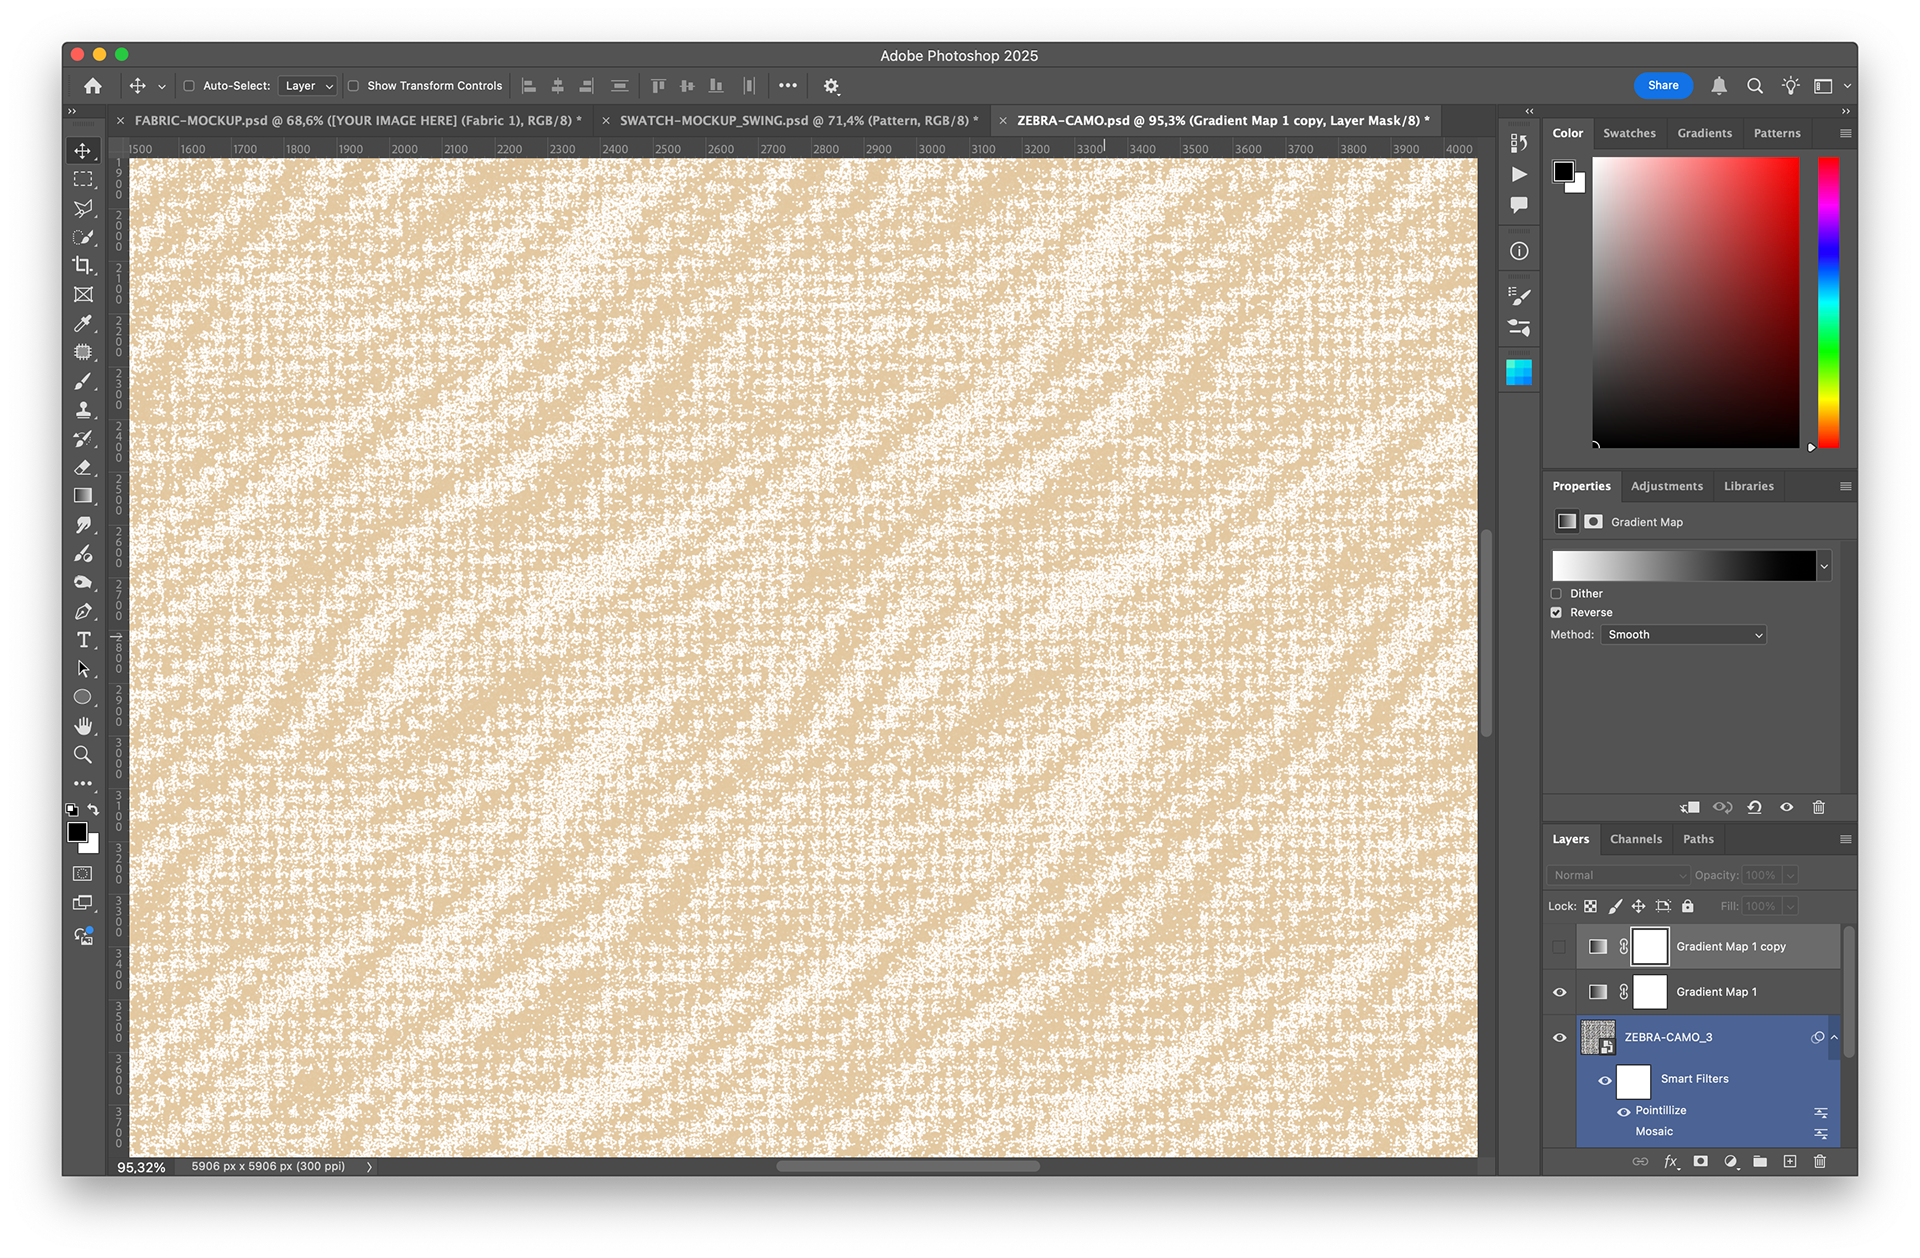Viewport: 1920px width, 1258px height.
Task: Open the Method Smooth dropdown
Action: coord(1683,635)
